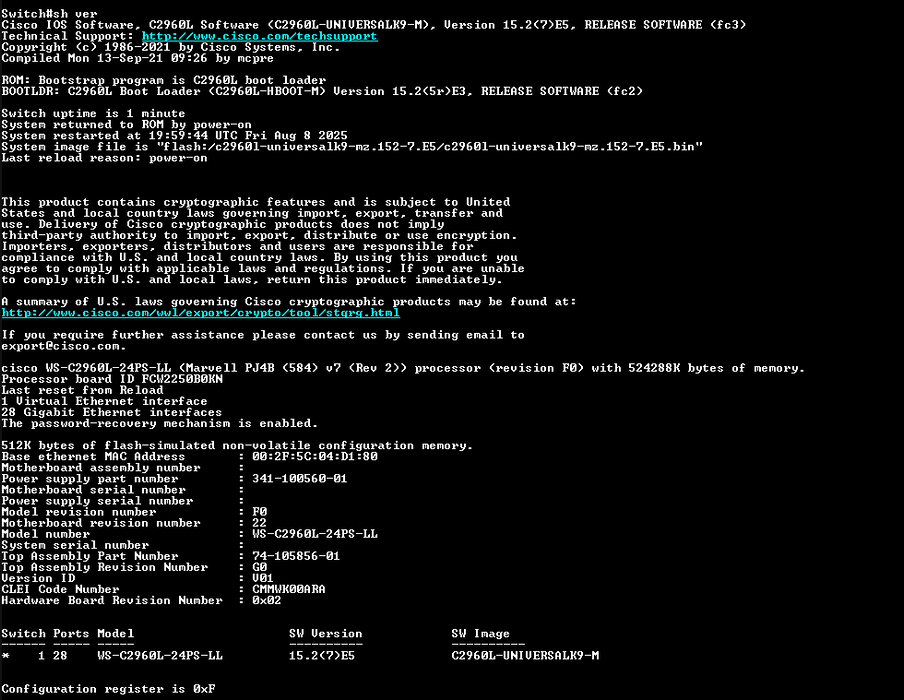The image size is (904, 700).
Task: Click 'Last reload reason: power-on' text
Action: click(104, 158)
